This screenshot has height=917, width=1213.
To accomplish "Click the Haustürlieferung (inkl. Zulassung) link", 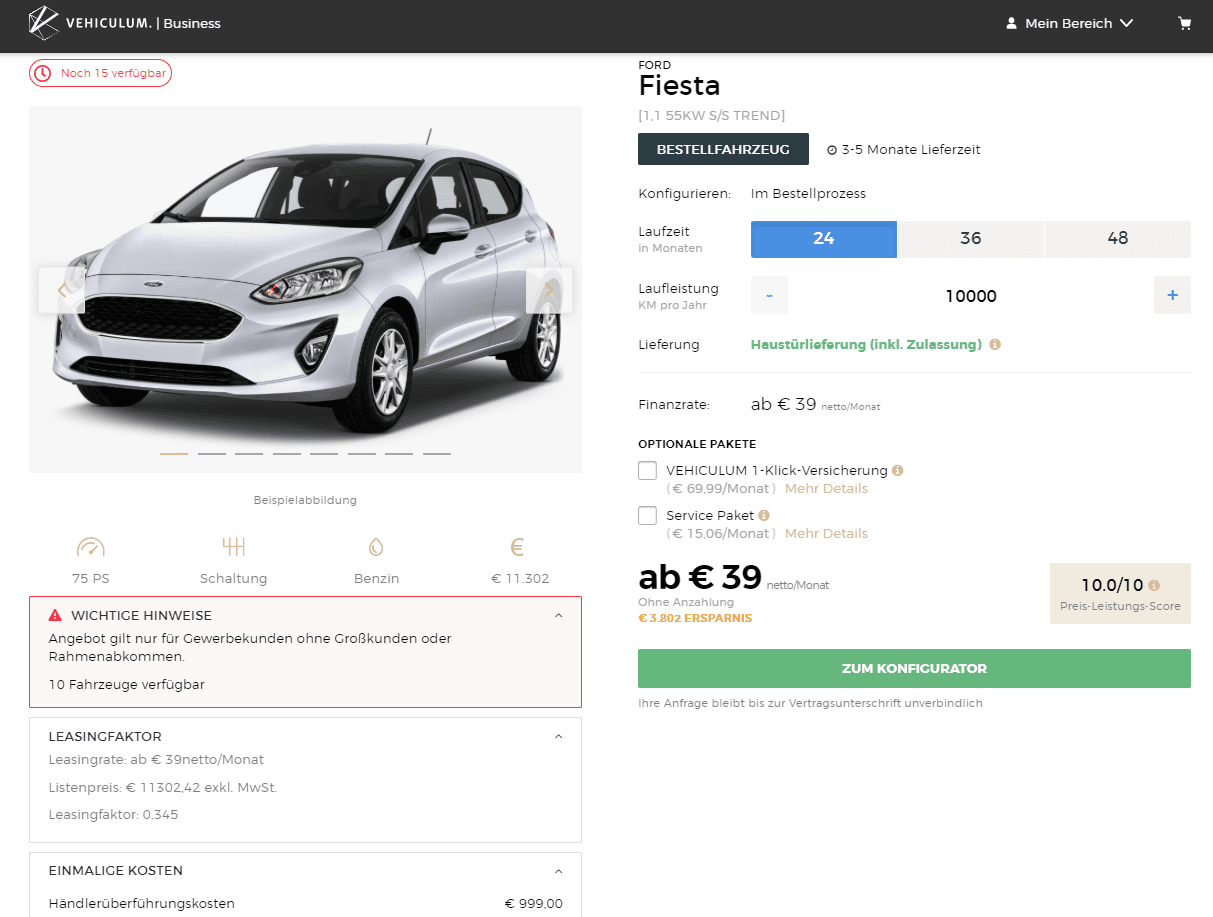I will pos(866,344).
